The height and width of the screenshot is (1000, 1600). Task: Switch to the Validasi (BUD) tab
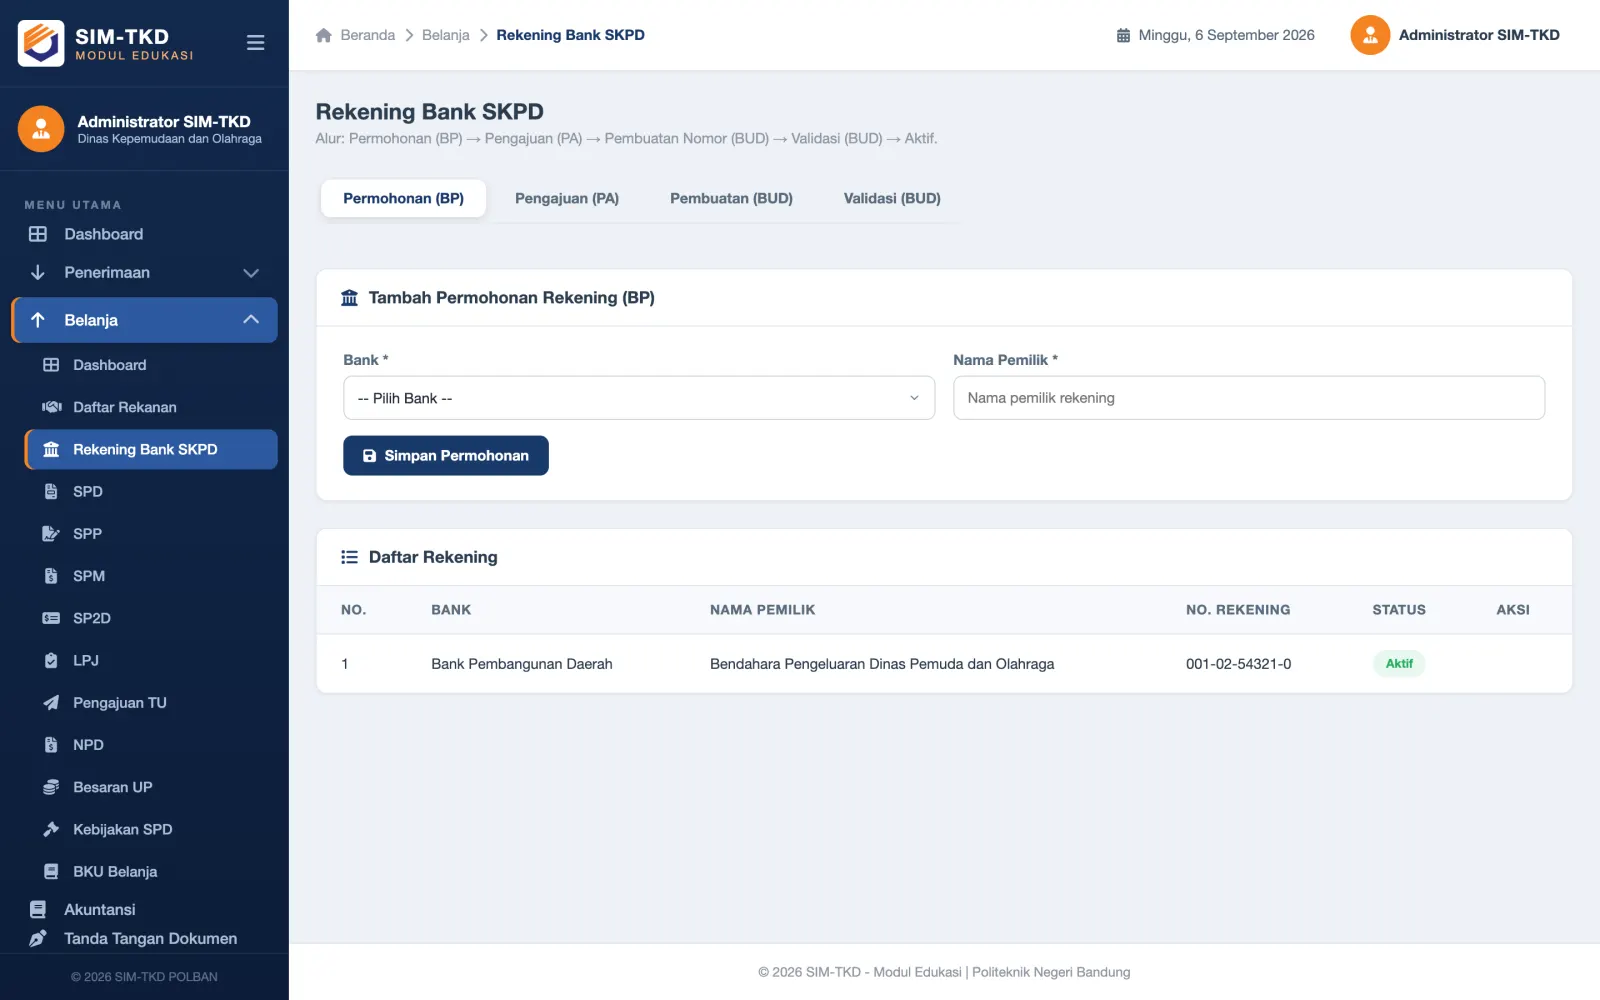tap(892, 198)
